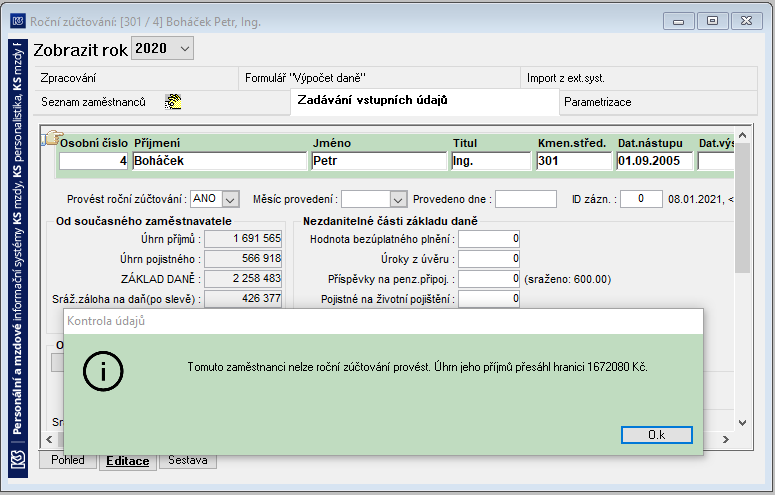The width and height of the screenshot is (775, 495).
Task: Click the Titul field with Ing.
Action: point(491,161)
